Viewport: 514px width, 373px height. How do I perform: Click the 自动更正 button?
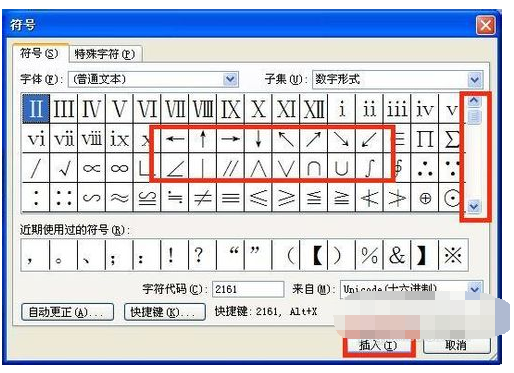[67, 312]
